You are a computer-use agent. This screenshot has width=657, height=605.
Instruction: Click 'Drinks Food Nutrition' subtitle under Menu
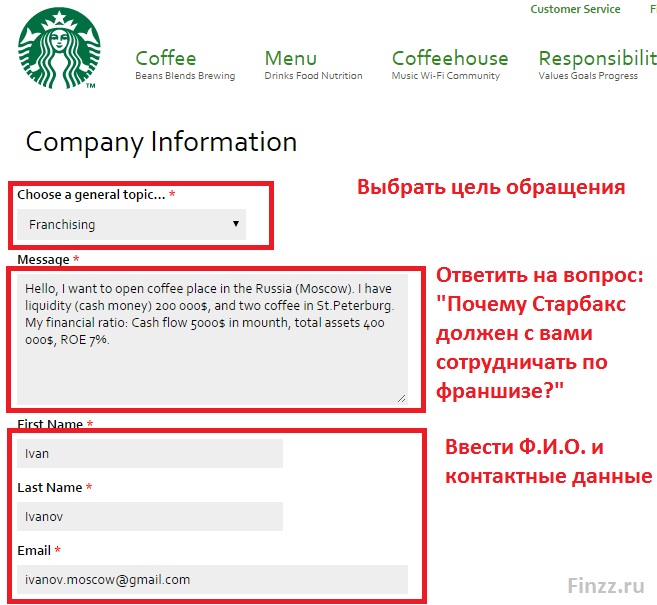point(313,76)
